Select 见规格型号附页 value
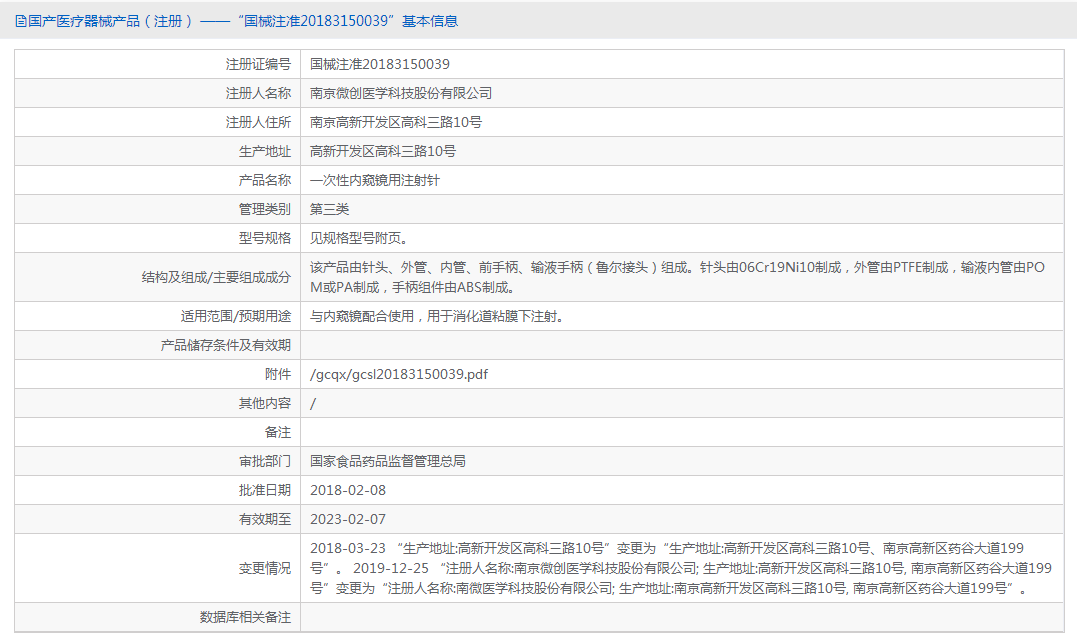 point(359,238)
